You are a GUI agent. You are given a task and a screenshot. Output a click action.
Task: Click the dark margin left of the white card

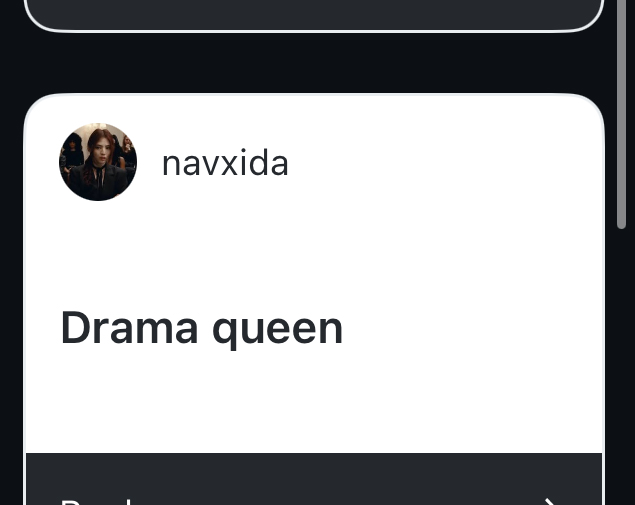point(11,300)
